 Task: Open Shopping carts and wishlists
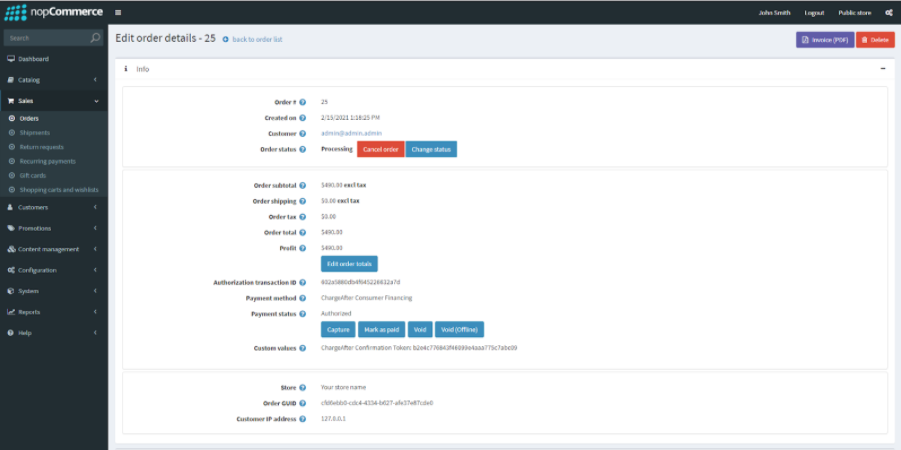[x=53, y=190]
